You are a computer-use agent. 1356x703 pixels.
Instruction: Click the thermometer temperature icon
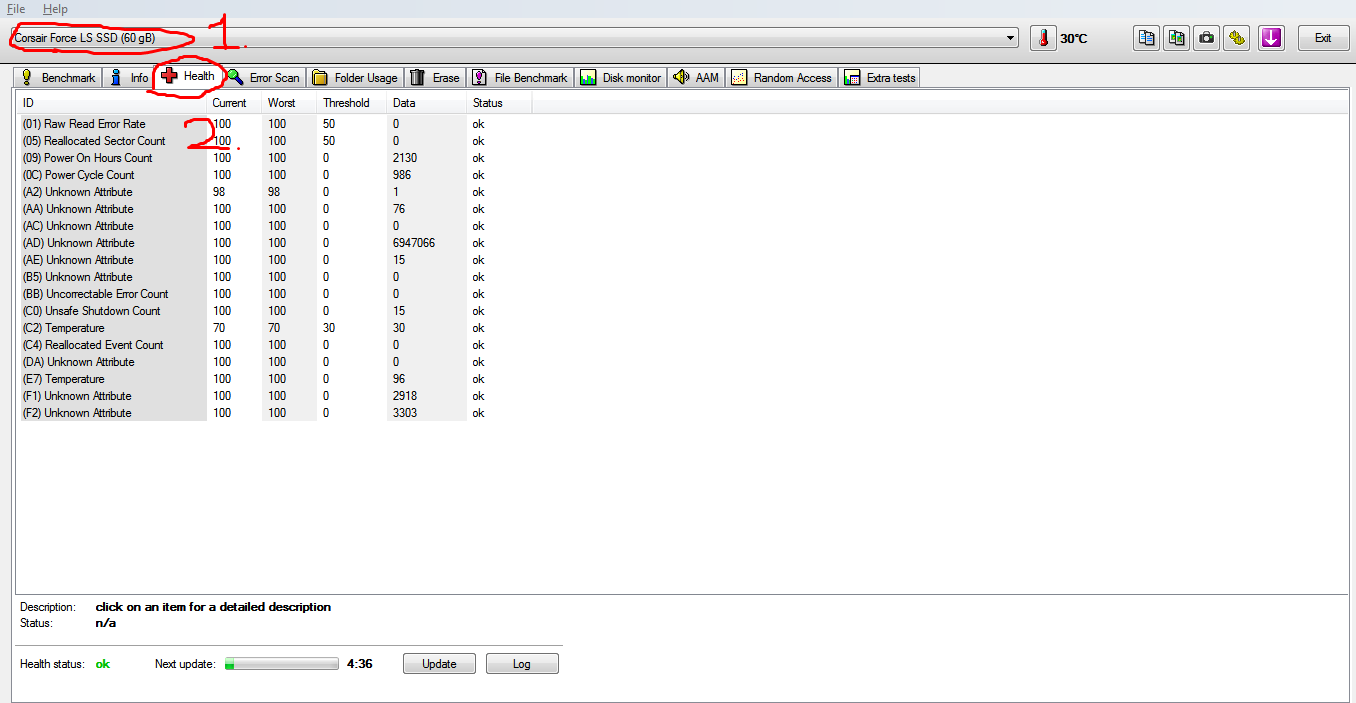coord(1043,38)
